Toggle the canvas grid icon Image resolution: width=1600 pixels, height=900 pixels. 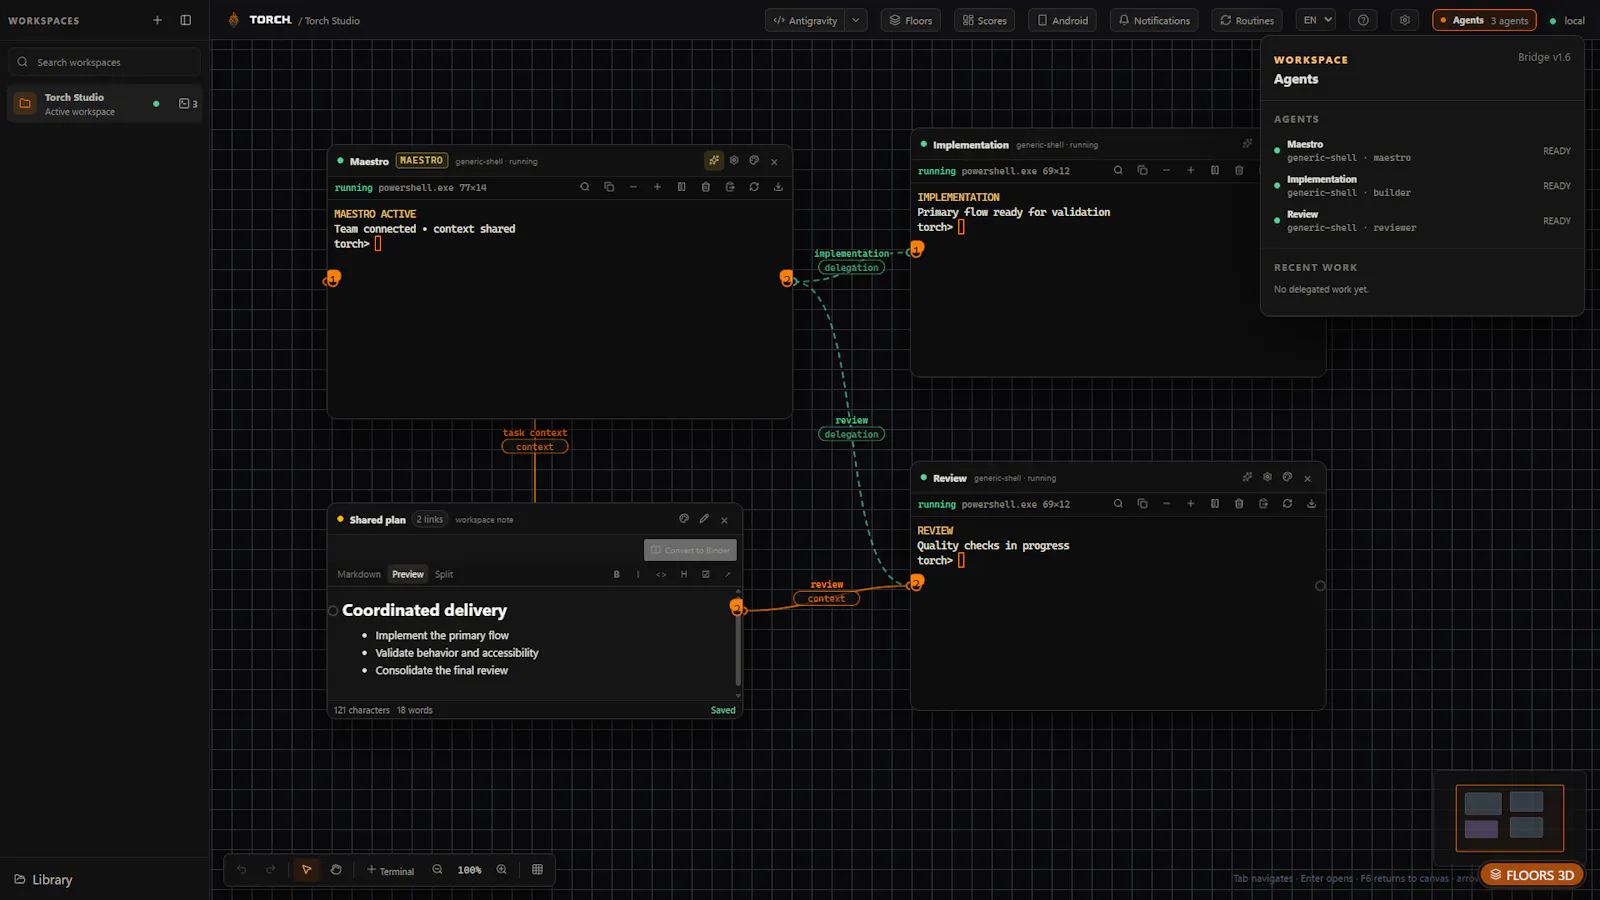point(538,870)
